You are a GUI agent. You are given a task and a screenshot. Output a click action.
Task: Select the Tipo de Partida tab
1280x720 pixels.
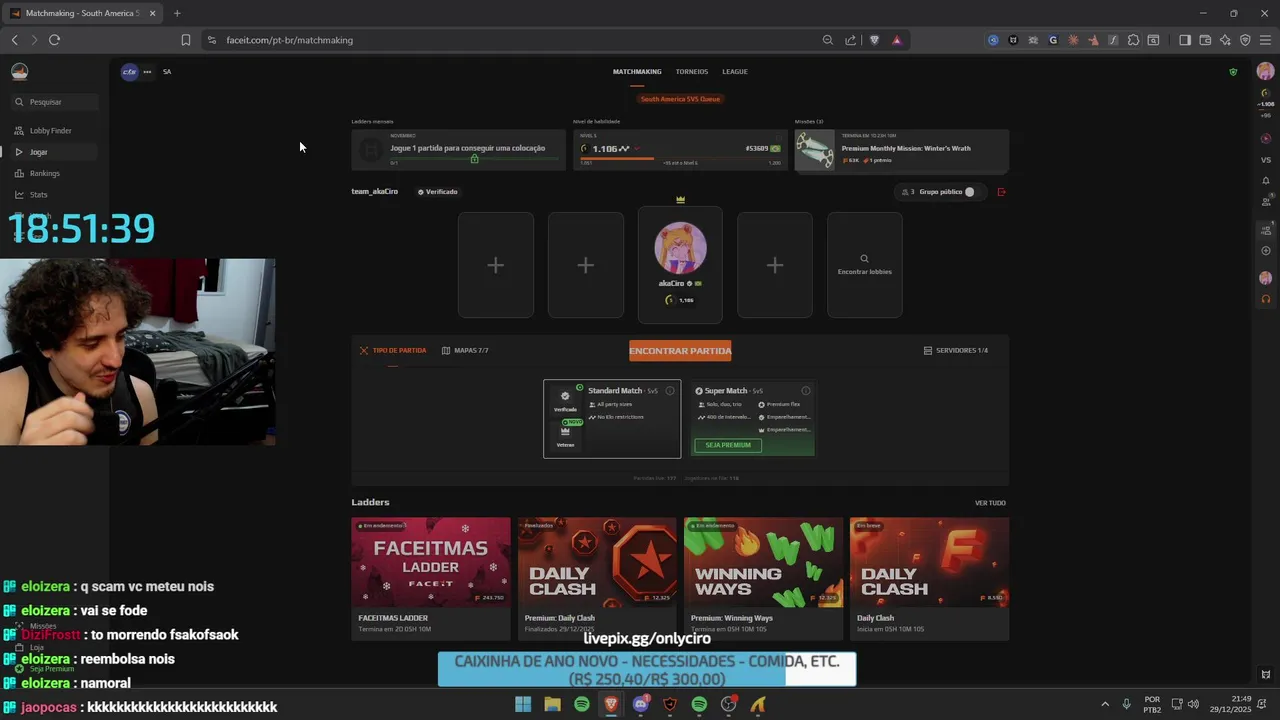393,351
